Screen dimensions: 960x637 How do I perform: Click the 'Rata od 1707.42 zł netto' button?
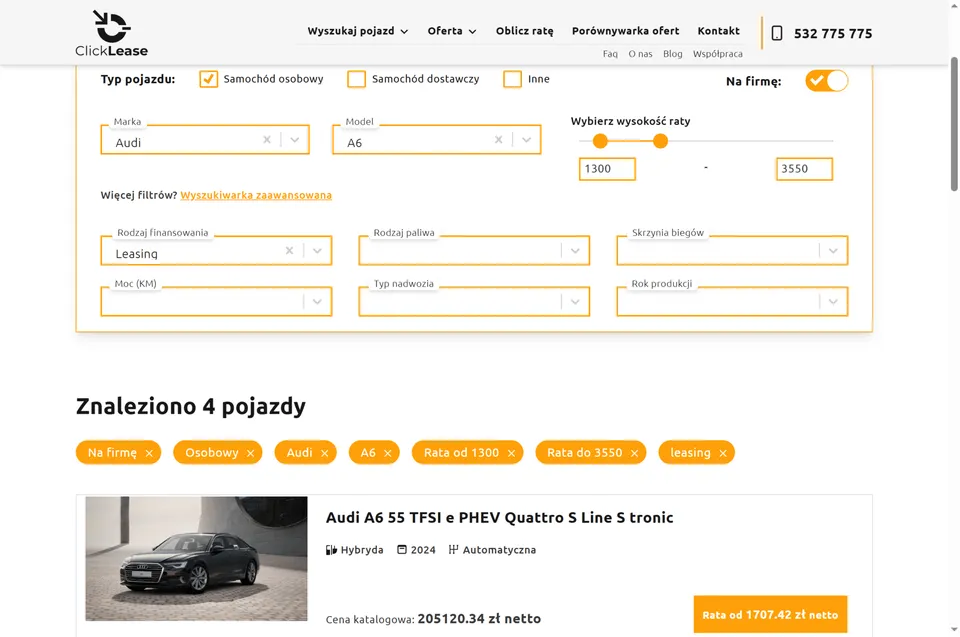coord(770,615)
